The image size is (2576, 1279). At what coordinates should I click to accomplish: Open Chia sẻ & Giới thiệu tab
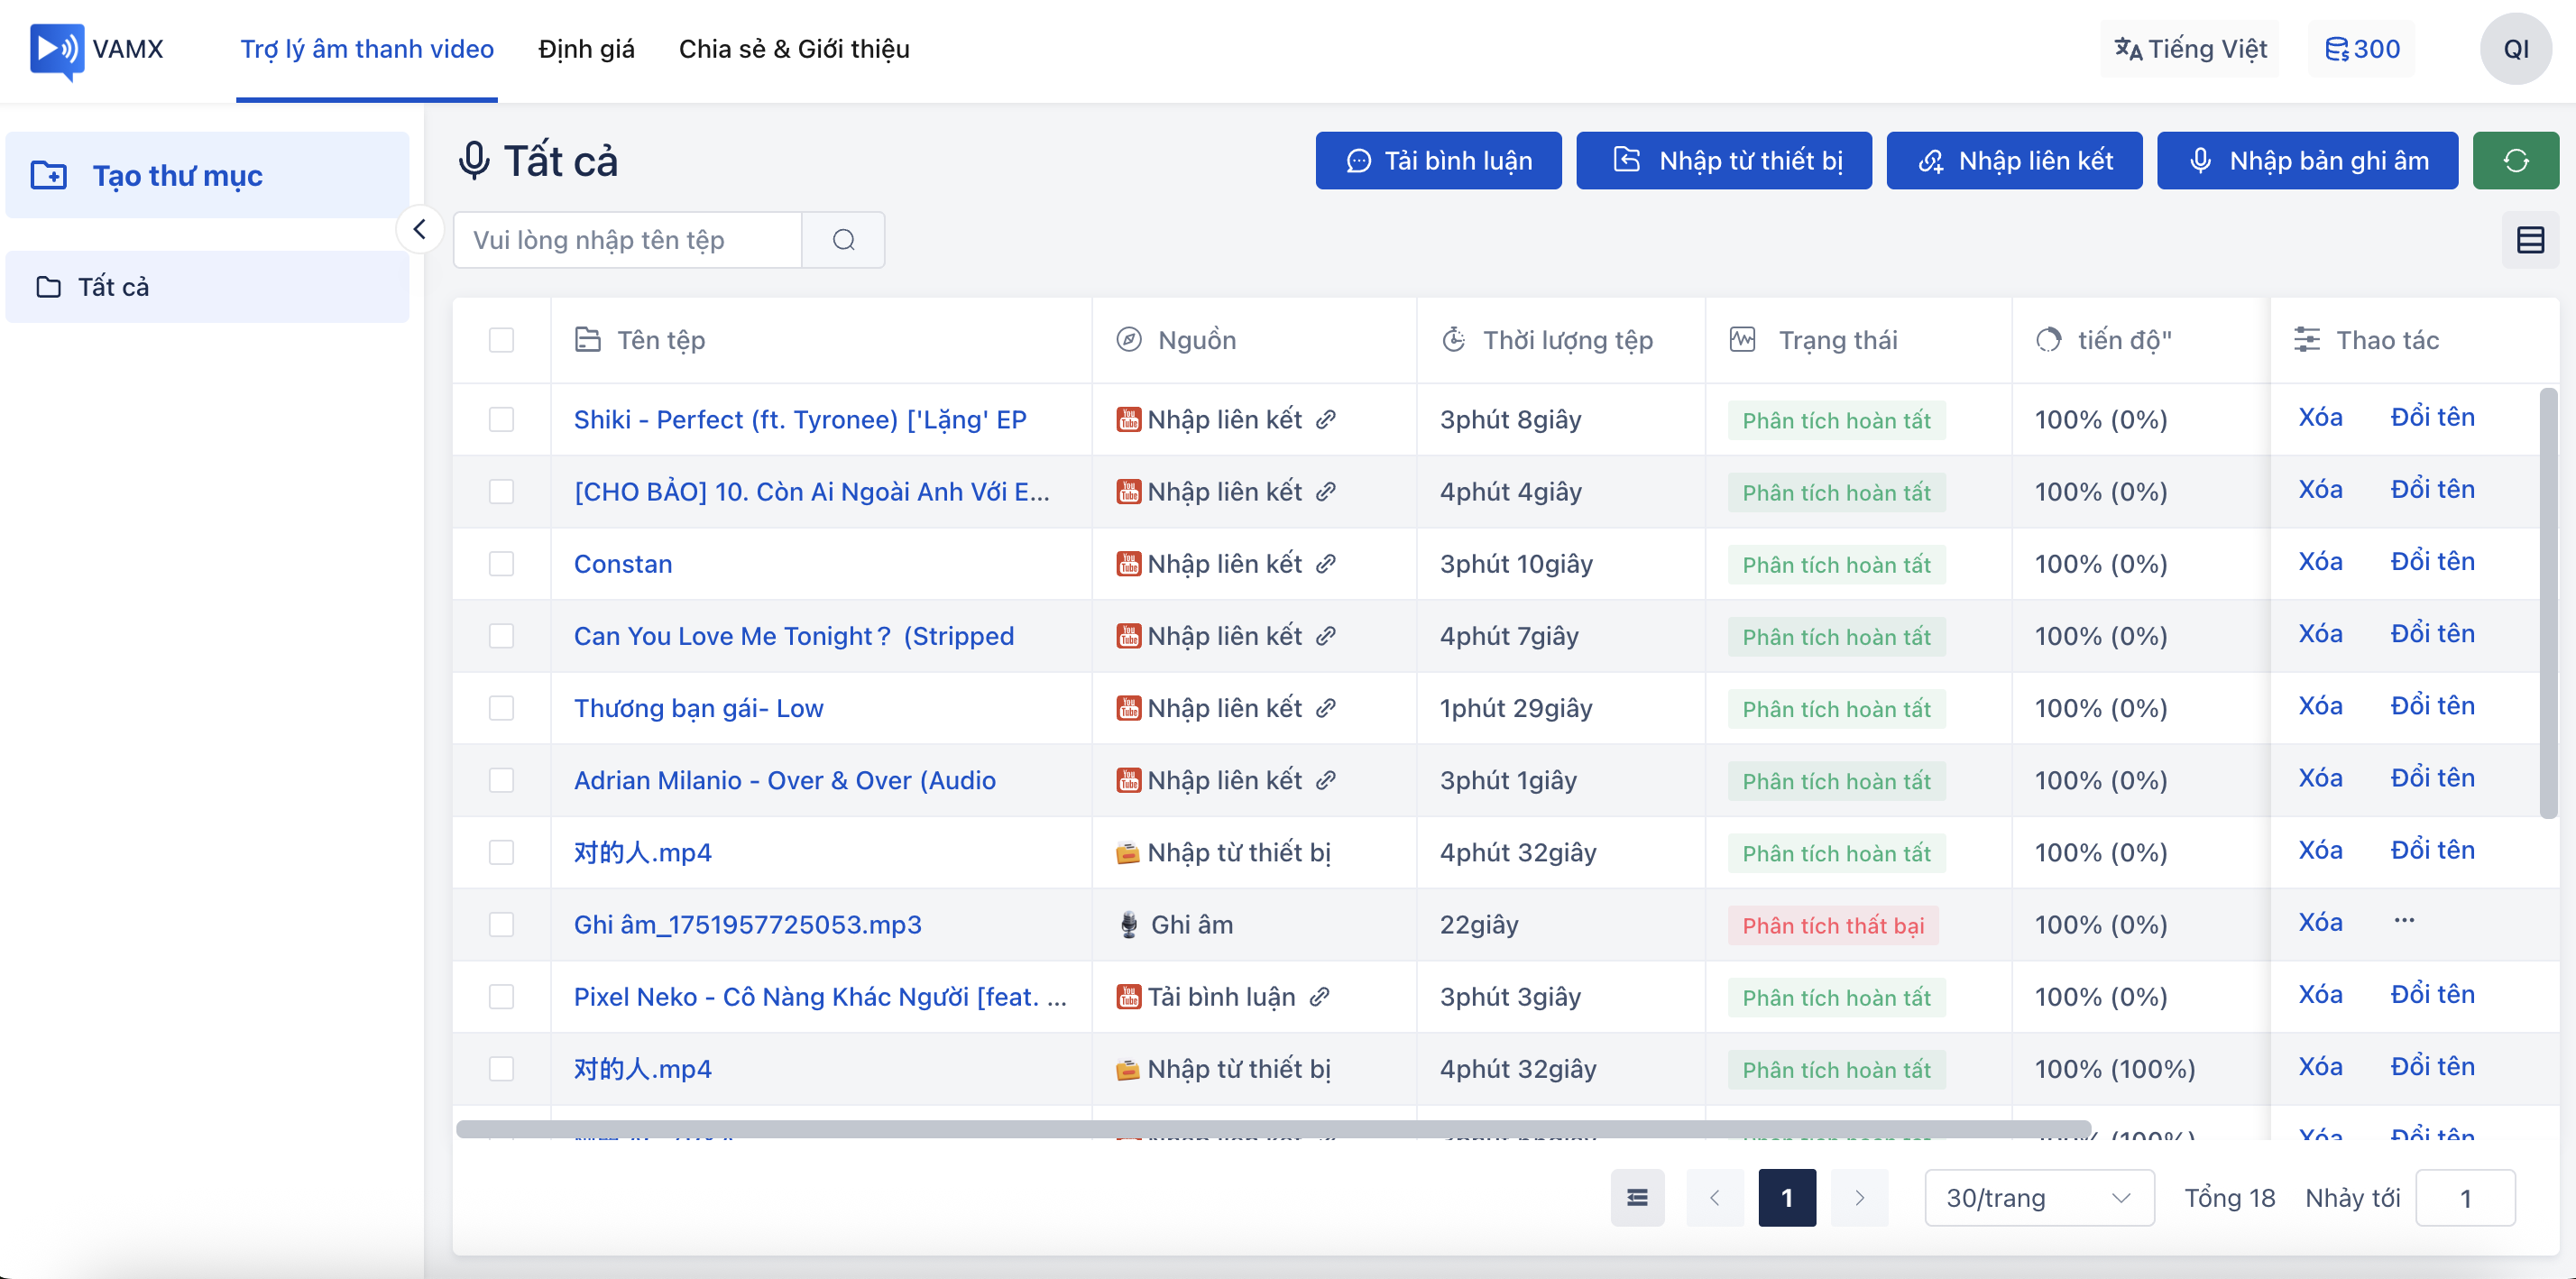pyautogui.click(x=793, y=49)
